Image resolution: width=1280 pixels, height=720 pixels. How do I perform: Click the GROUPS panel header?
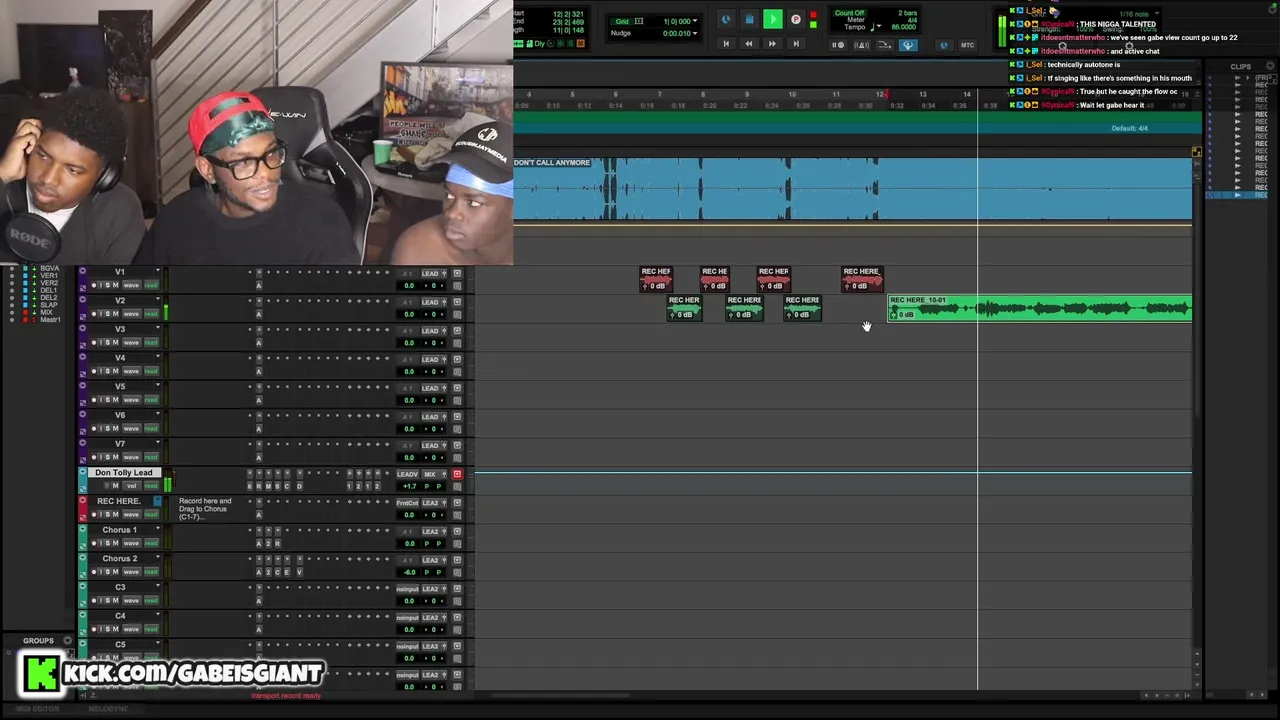click(x=38, y=640)
